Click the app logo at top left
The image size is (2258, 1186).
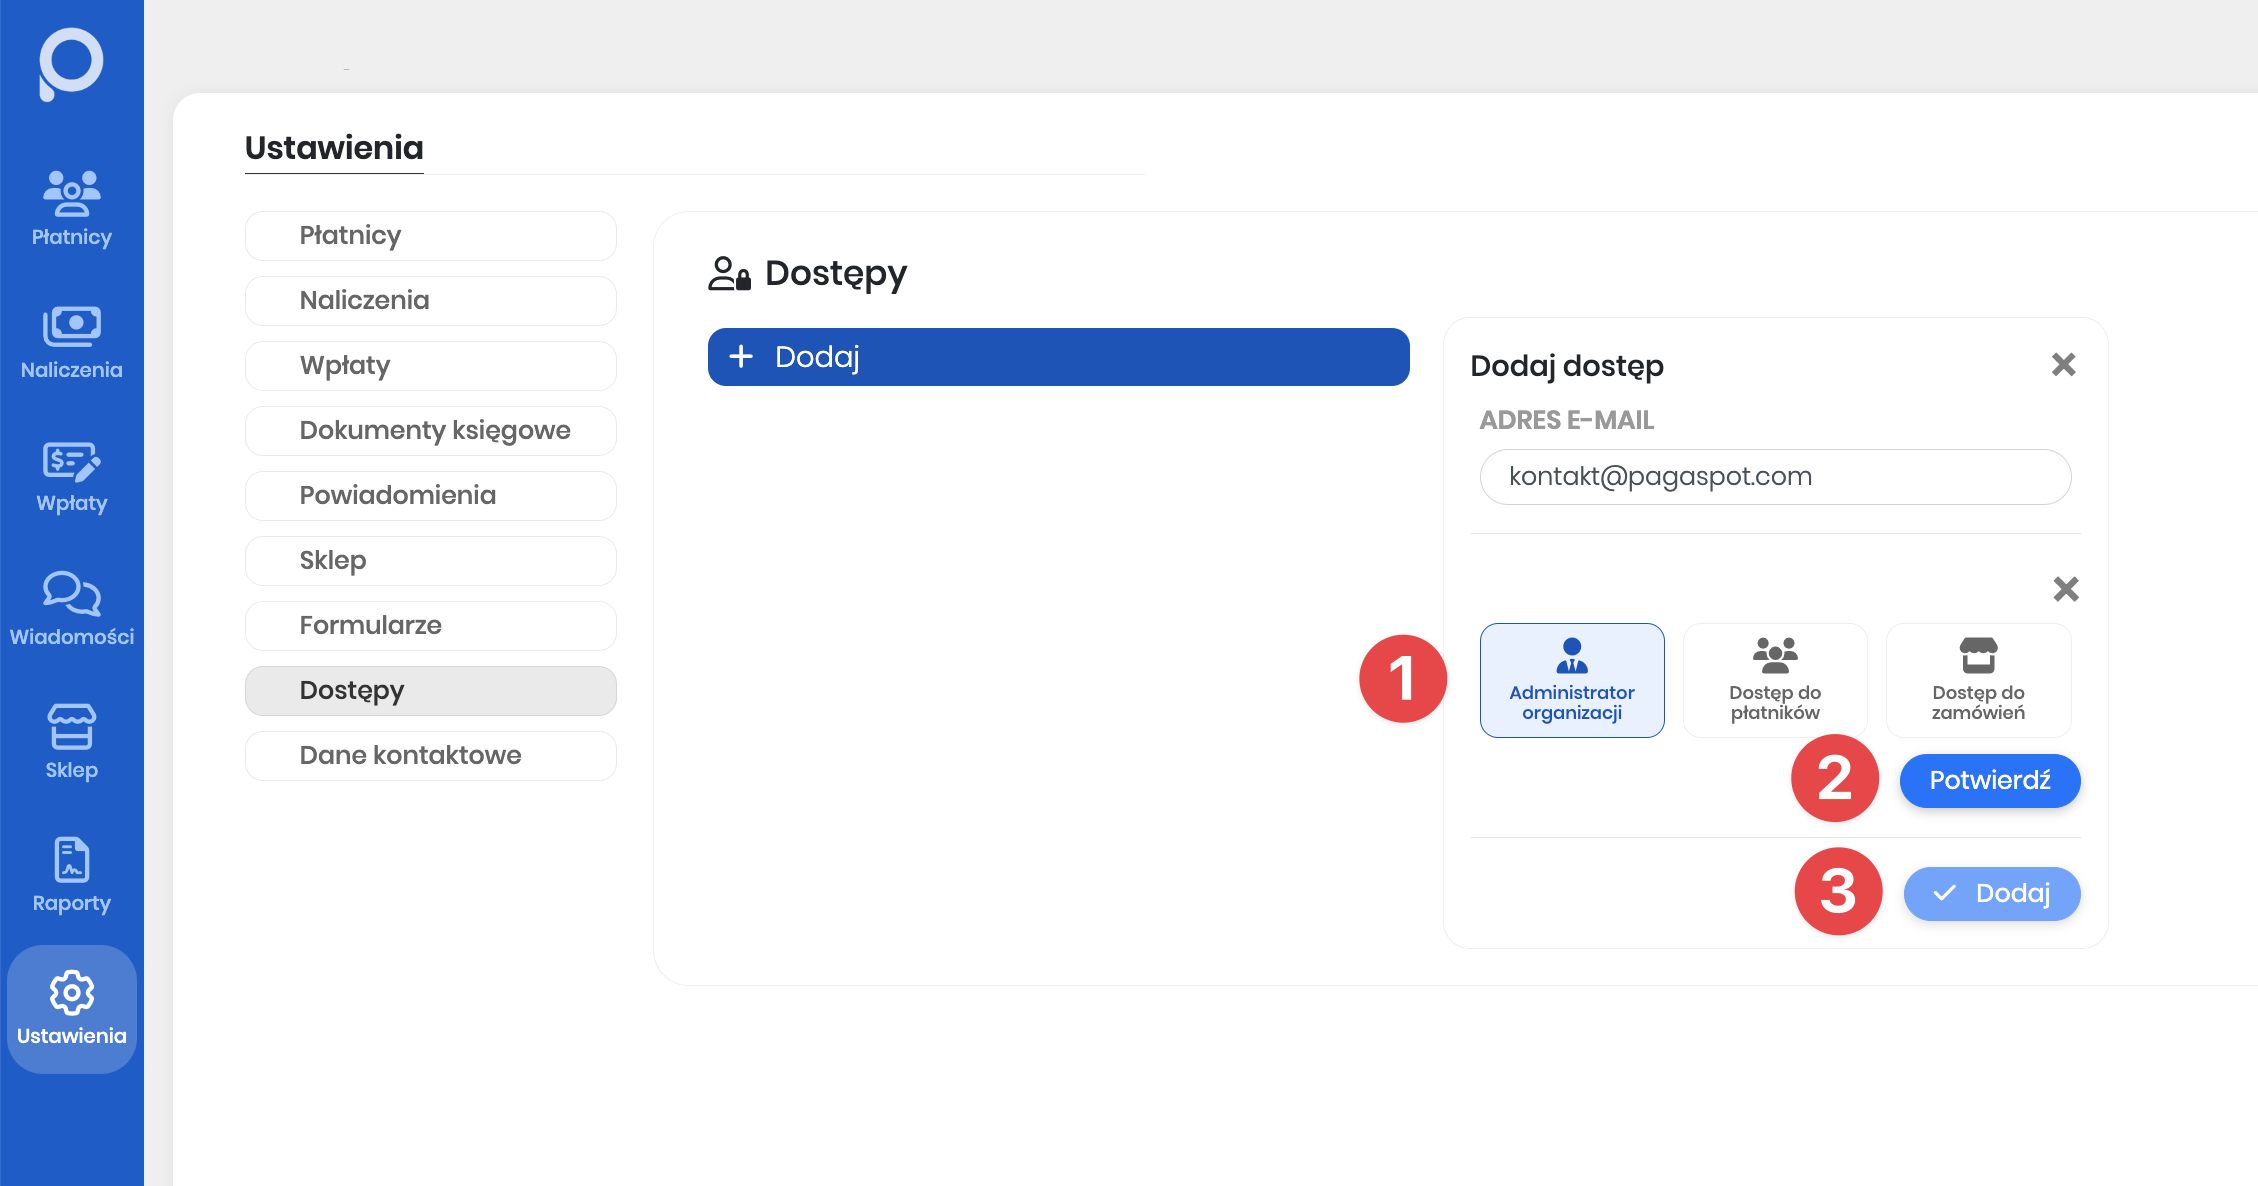coord(71,64)
